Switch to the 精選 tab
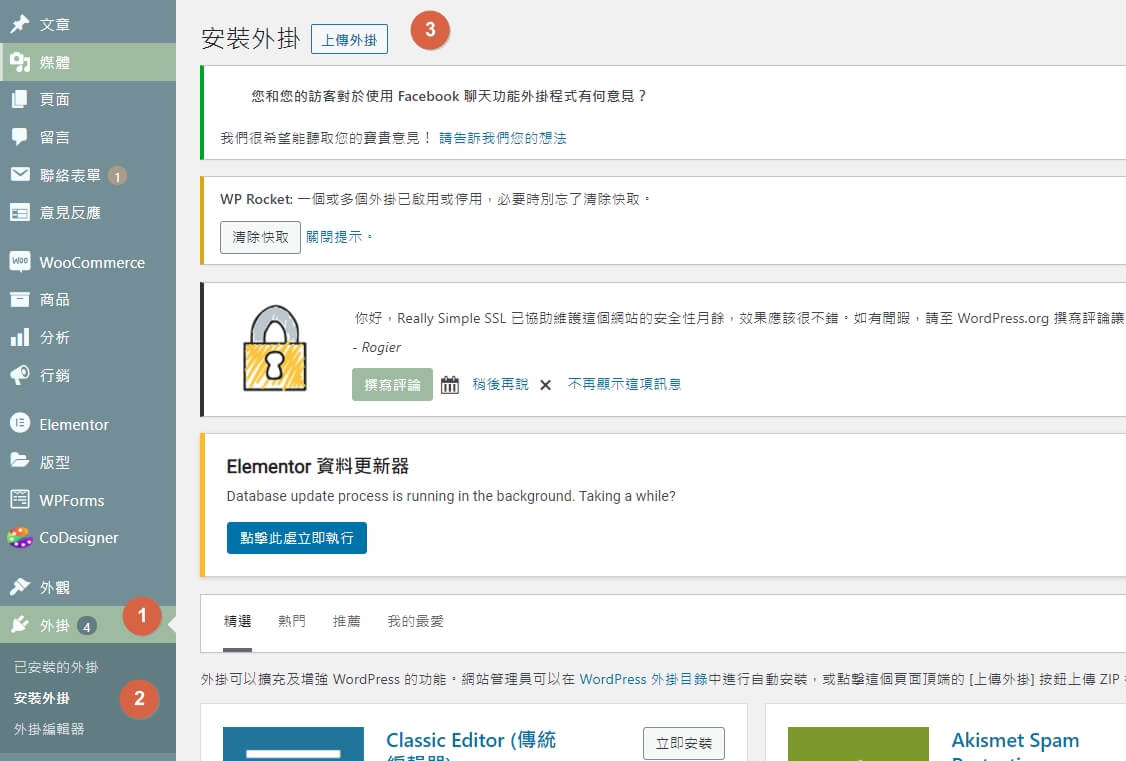1126x761 pixels. (x=237, y=621)
